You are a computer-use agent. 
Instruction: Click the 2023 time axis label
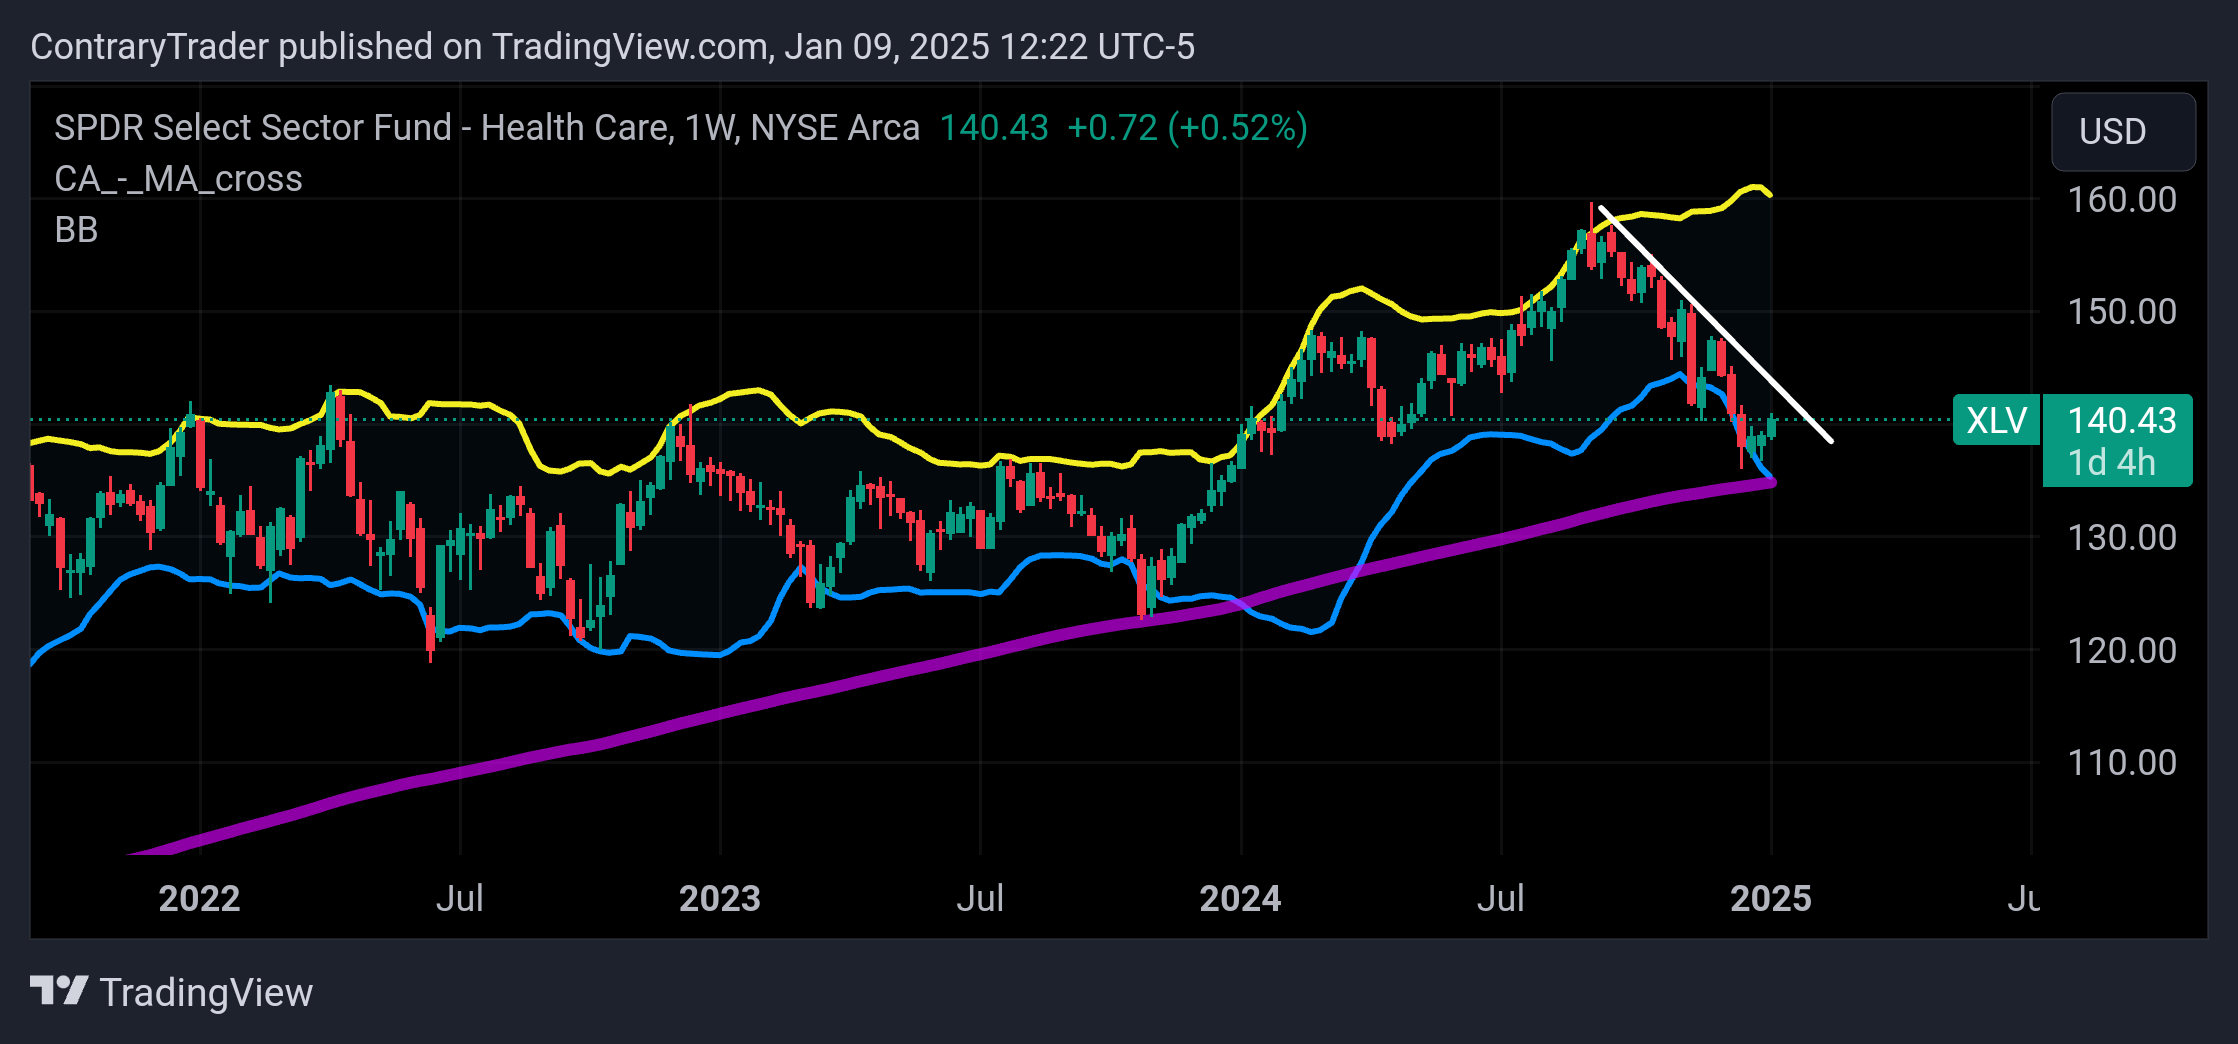click(720, 898)
